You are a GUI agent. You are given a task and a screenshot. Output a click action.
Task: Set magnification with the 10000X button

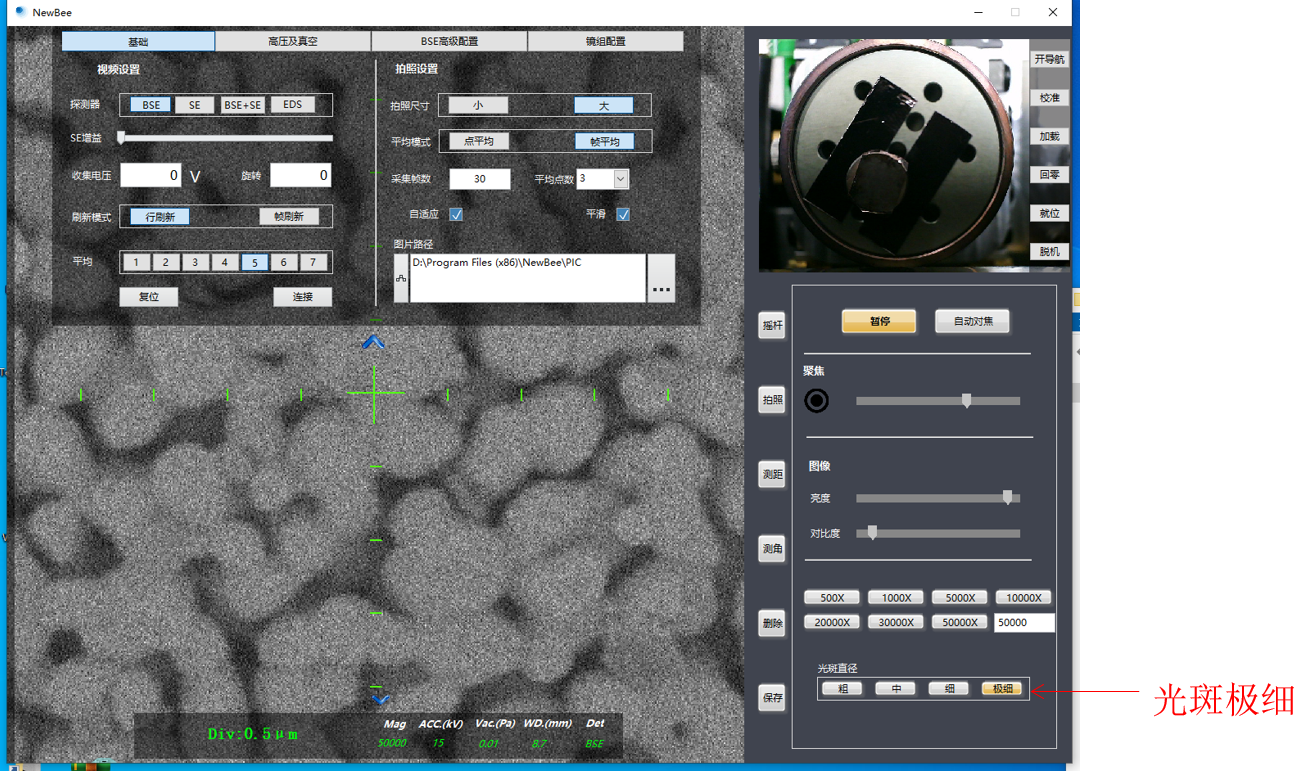pyautogui.click(x=1023, y=598)
